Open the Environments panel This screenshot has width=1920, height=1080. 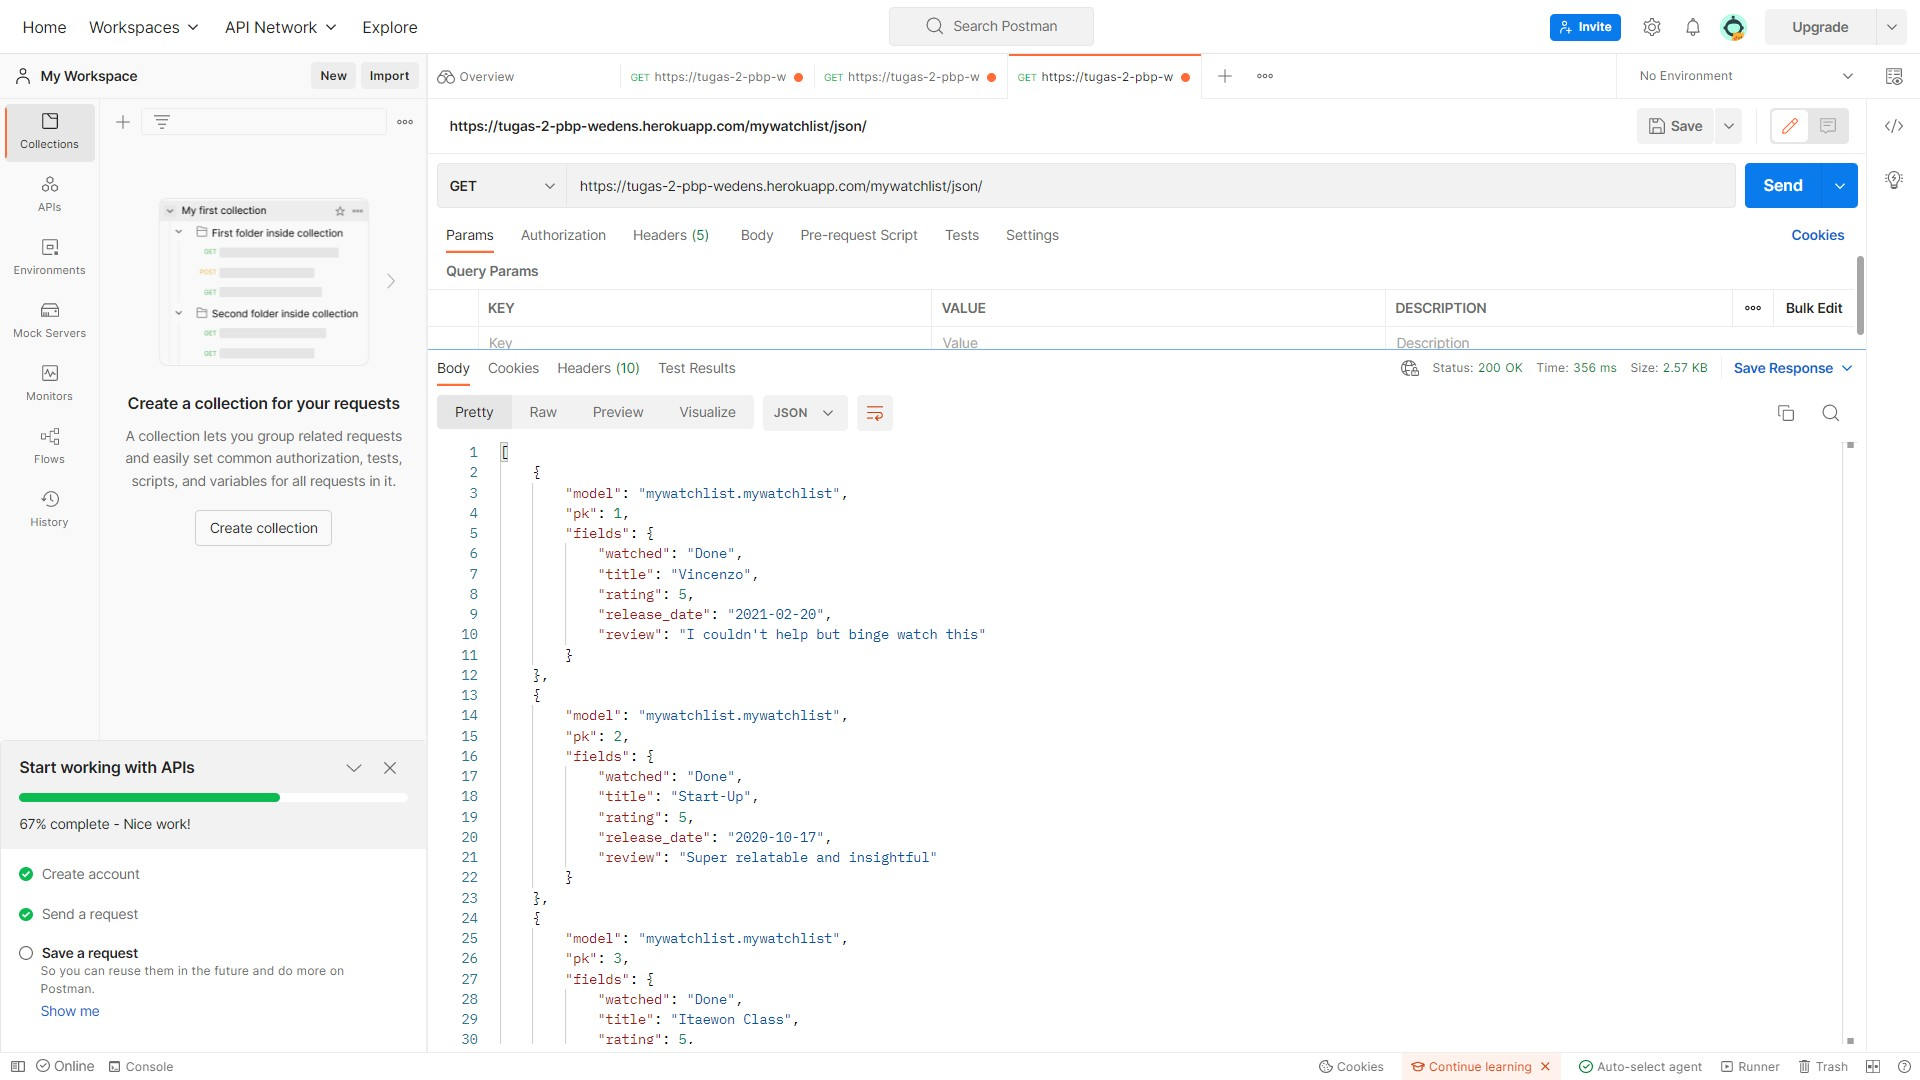pyautogui.click(x=48, y=256)
